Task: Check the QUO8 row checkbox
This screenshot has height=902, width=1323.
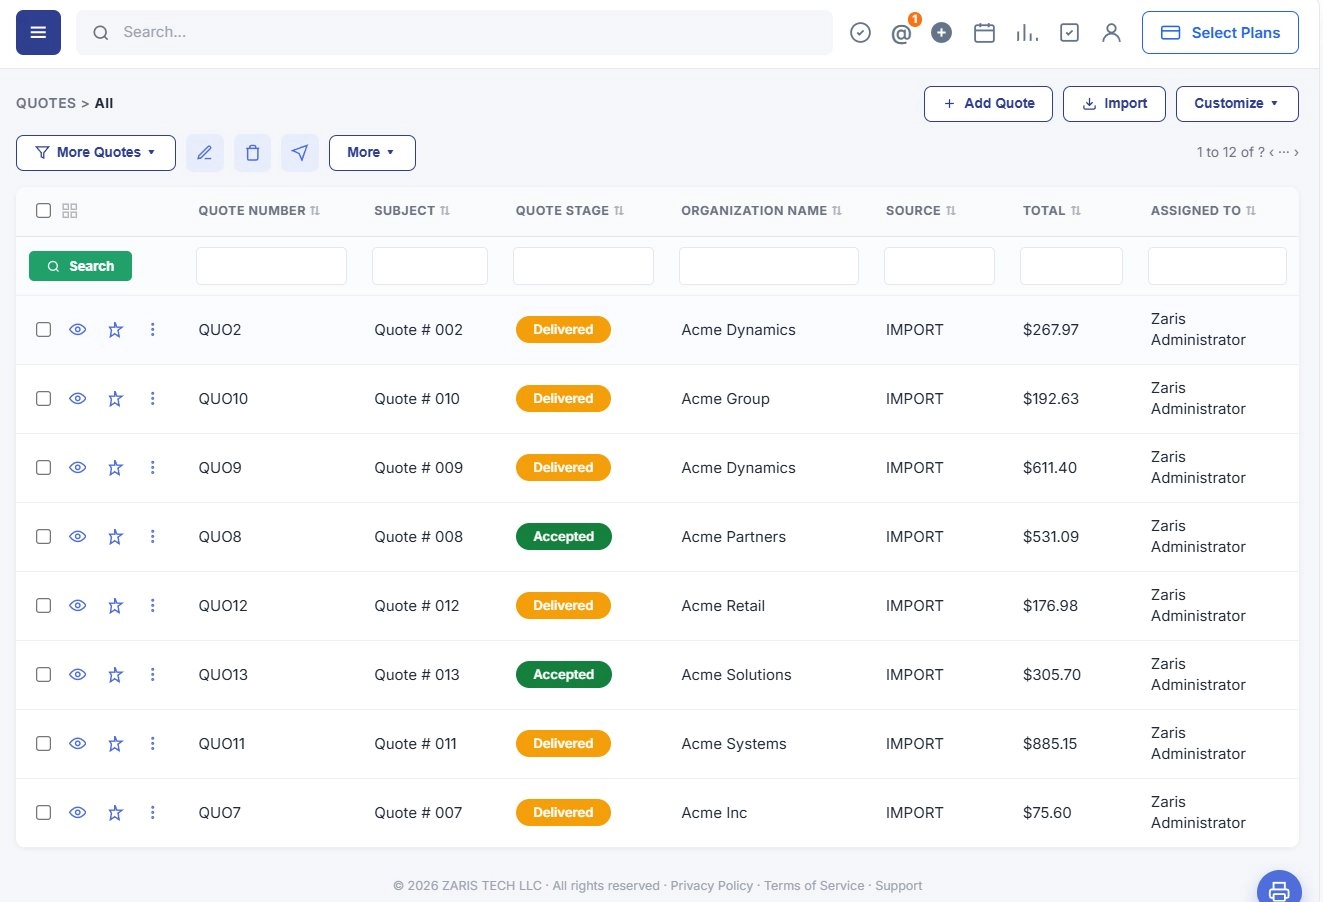Action: (43, 537)
